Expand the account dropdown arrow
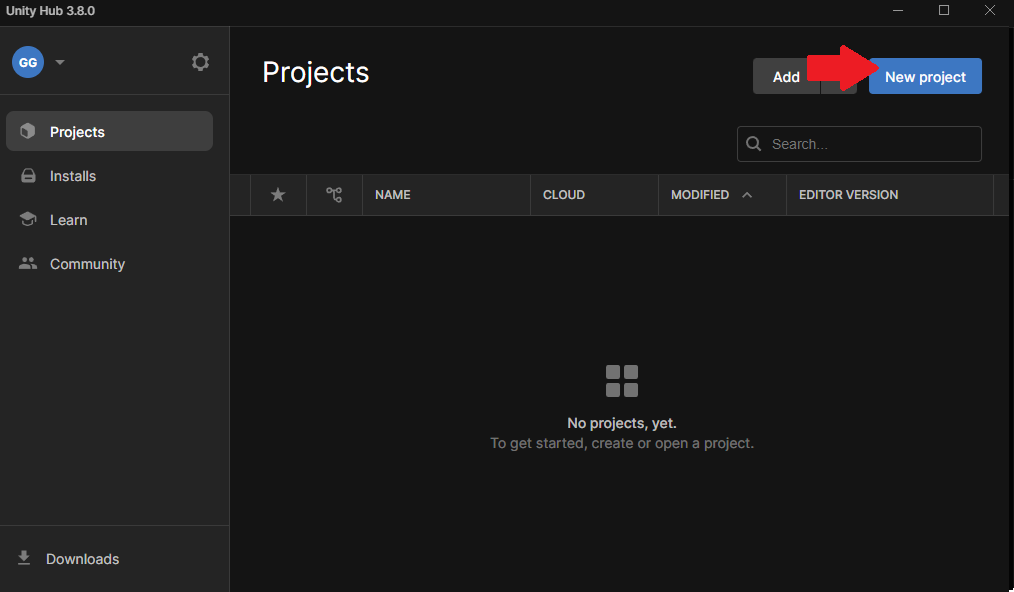 coord(60,62)
